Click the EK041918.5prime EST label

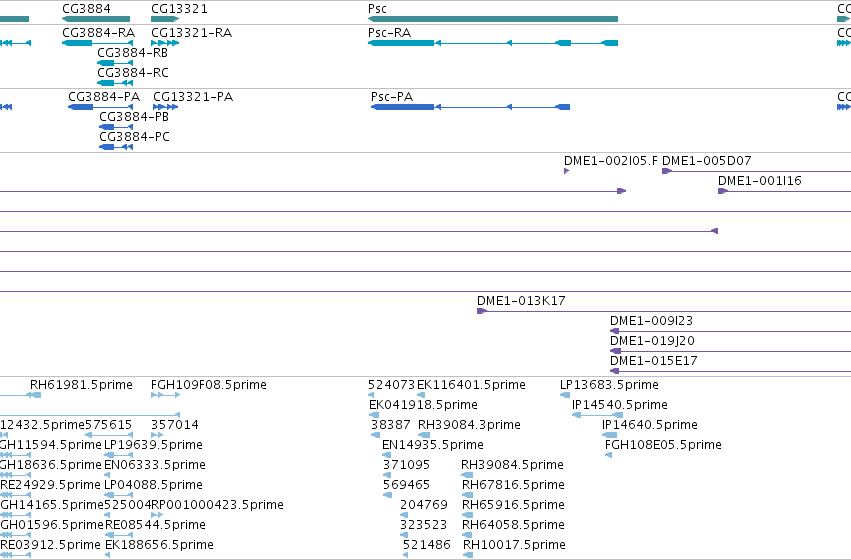423,405
